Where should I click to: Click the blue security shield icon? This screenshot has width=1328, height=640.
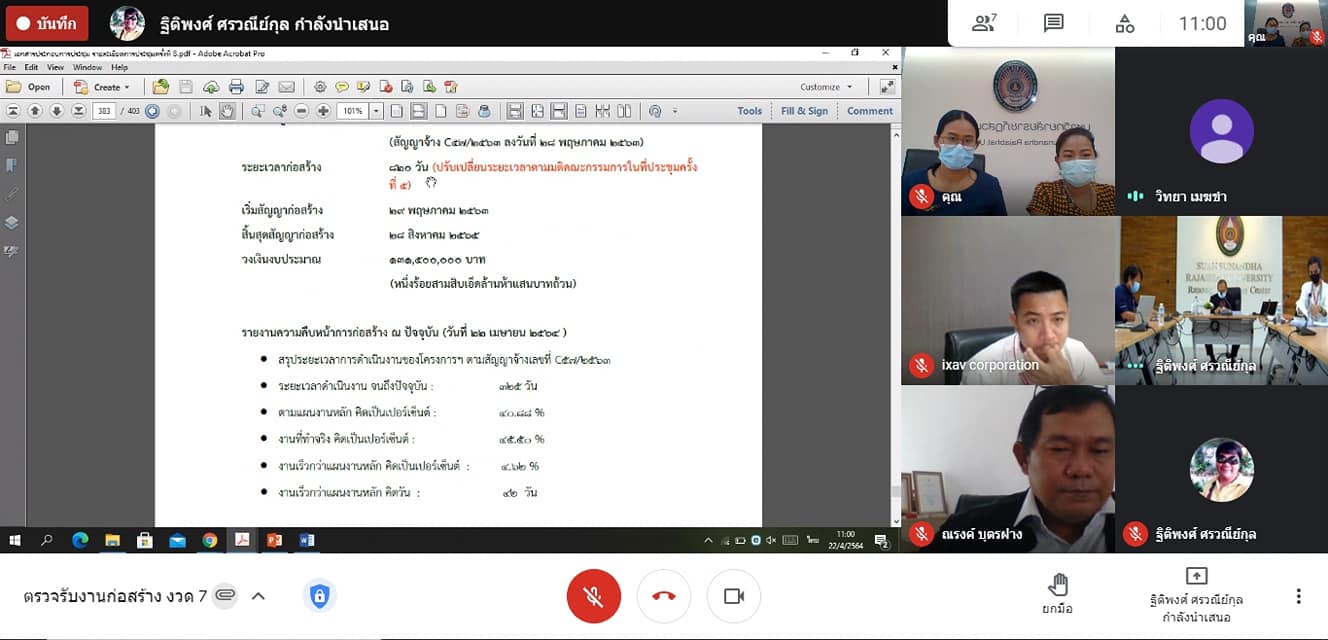319,597
